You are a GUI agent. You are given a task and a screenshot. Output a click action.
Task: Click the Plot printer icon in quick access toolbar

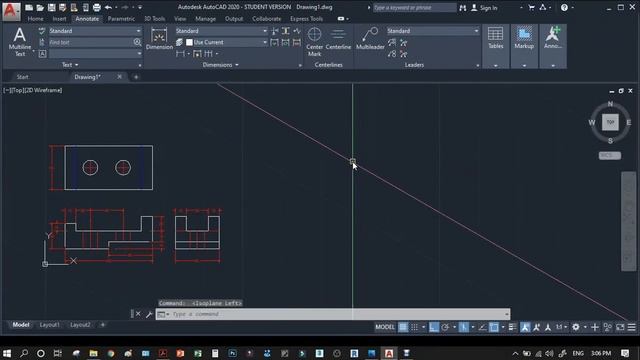click(96, 7)
